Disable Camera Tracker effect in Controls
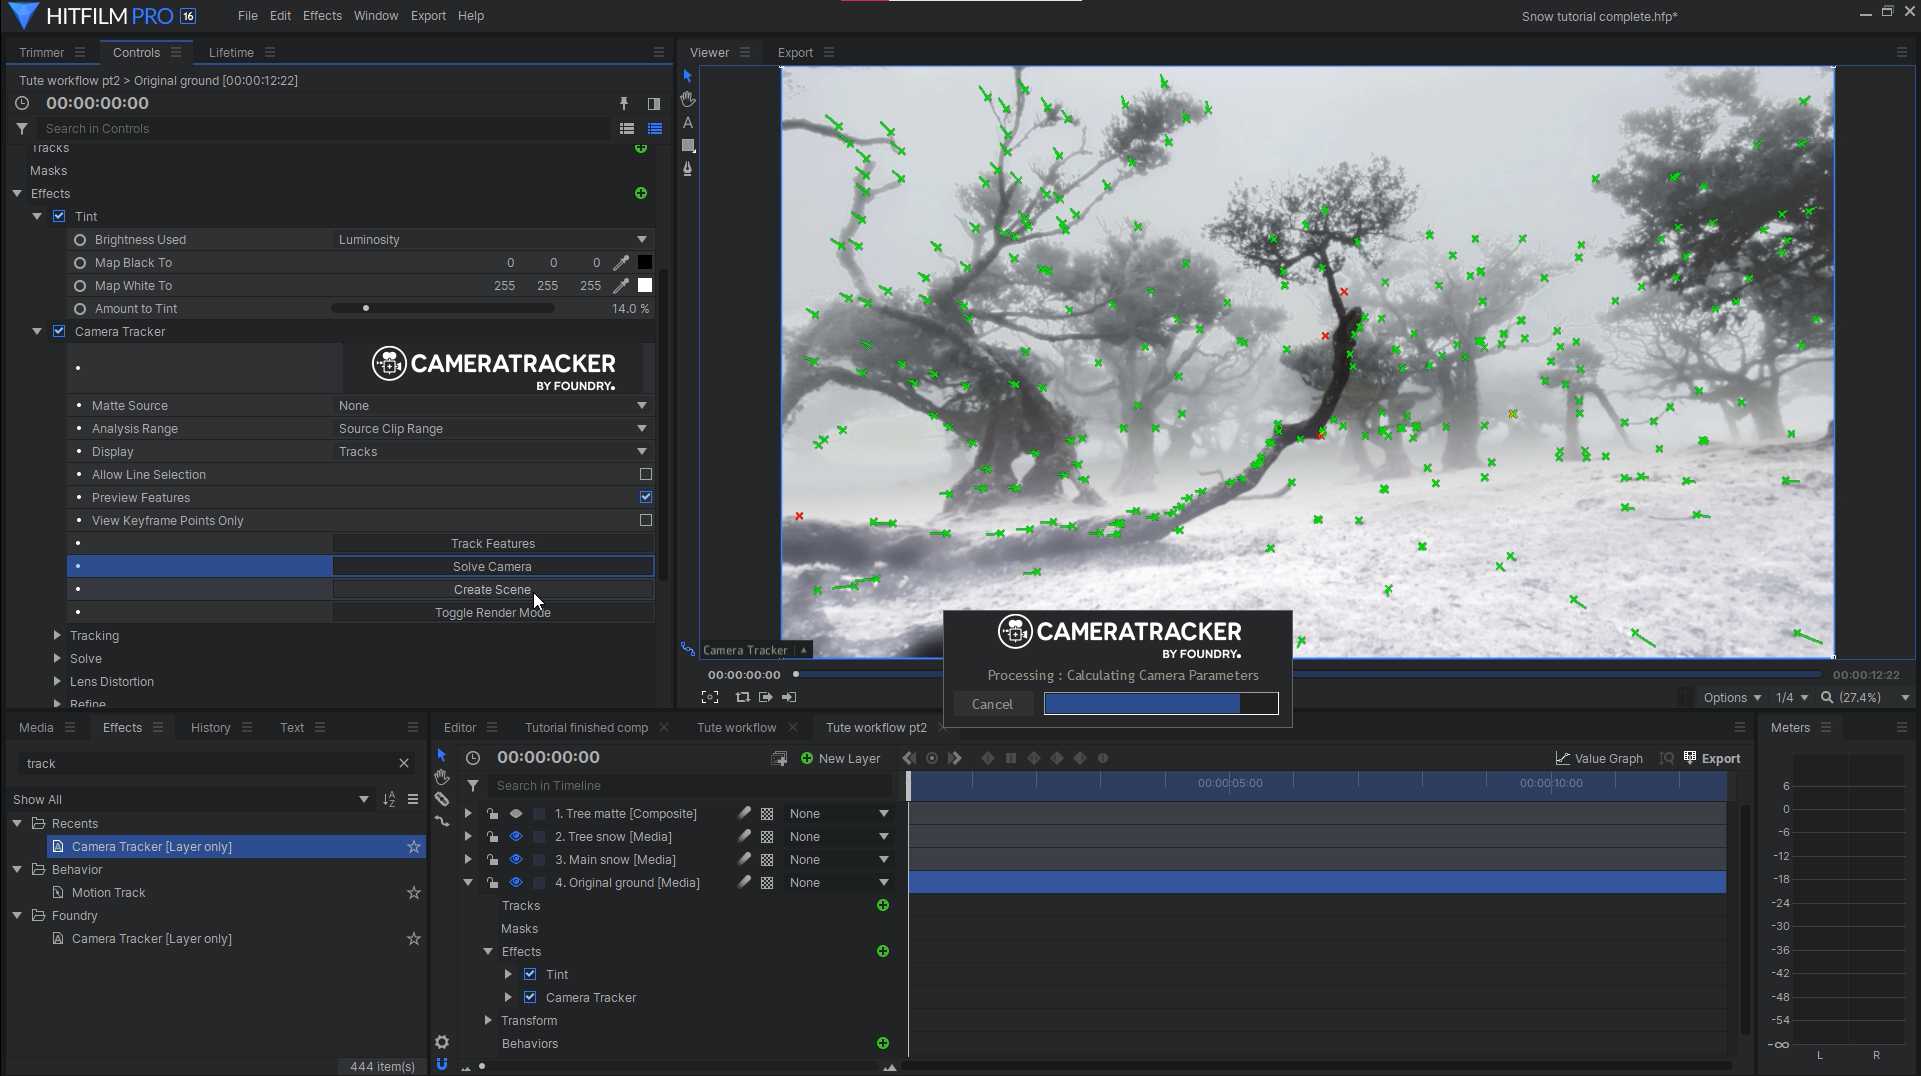1921x1076 pixels. 59,332
